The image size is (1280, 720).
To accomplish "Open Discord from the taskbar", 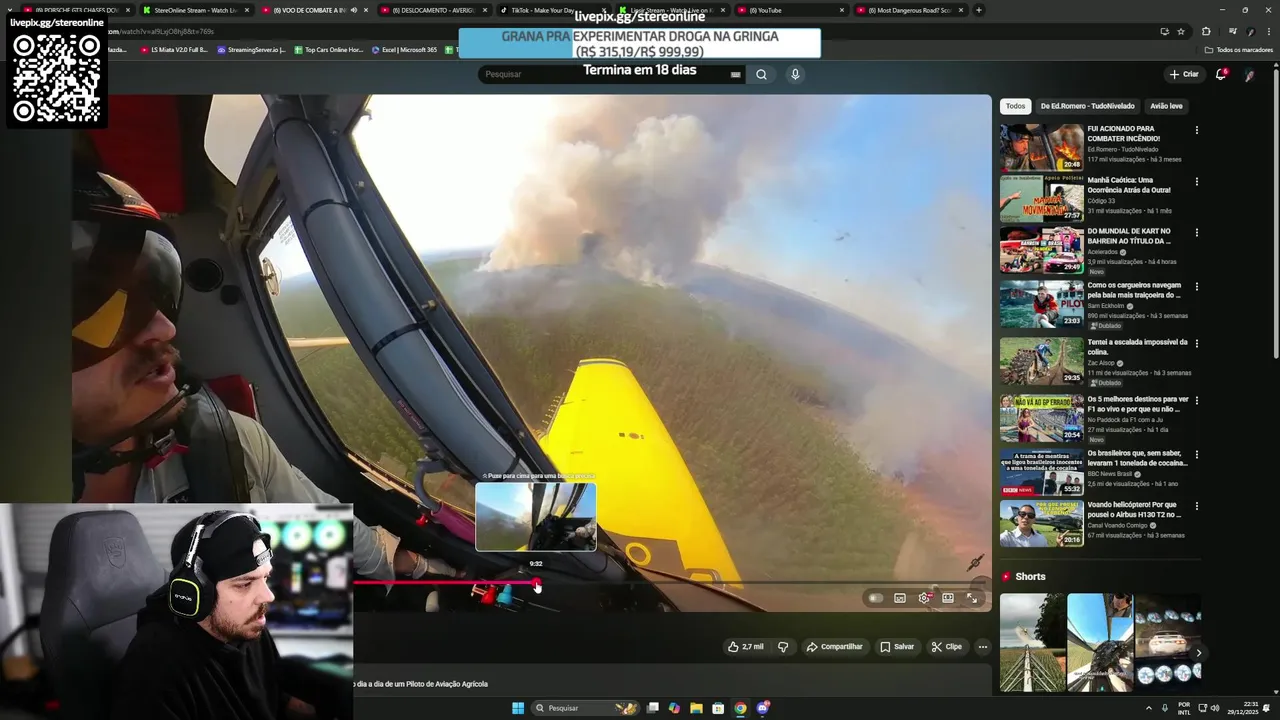I will [763, 708].
